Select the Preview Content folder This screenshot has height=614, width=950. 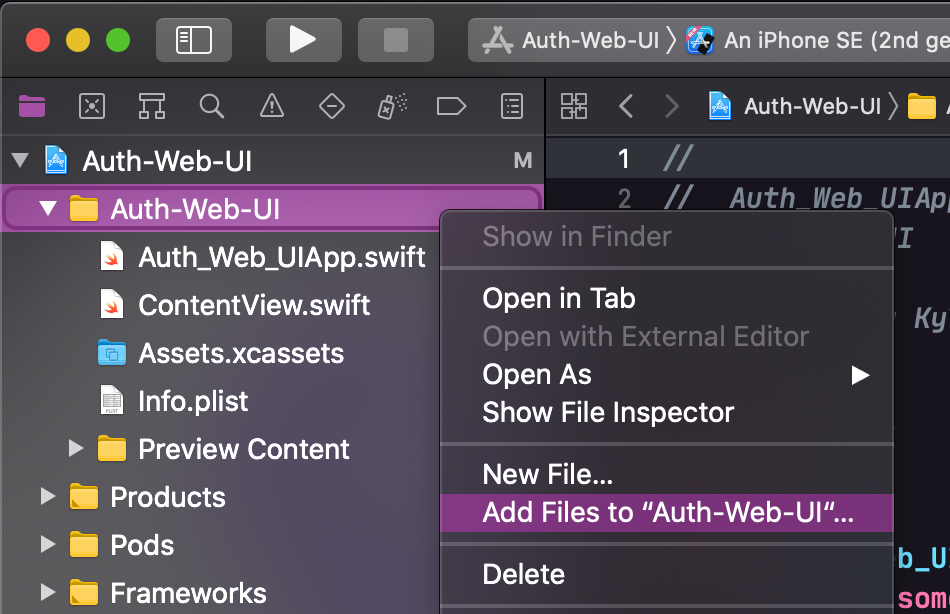(244, 449)
